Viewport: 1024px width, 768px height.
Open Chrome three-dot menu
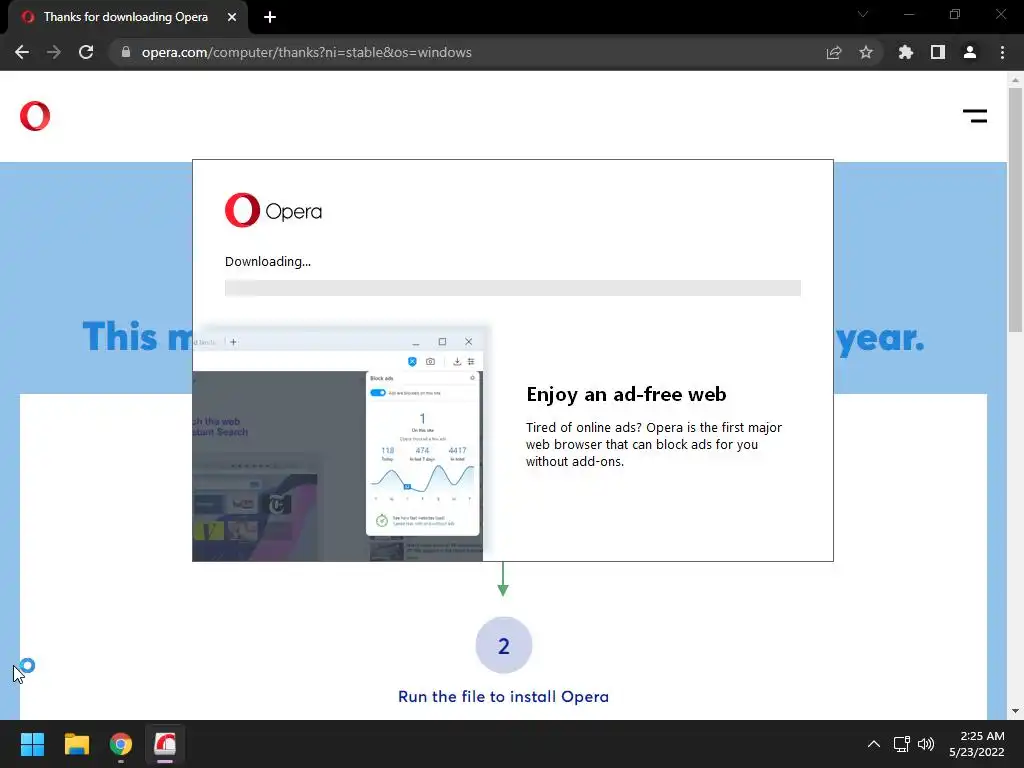[x=1002, y=52]
